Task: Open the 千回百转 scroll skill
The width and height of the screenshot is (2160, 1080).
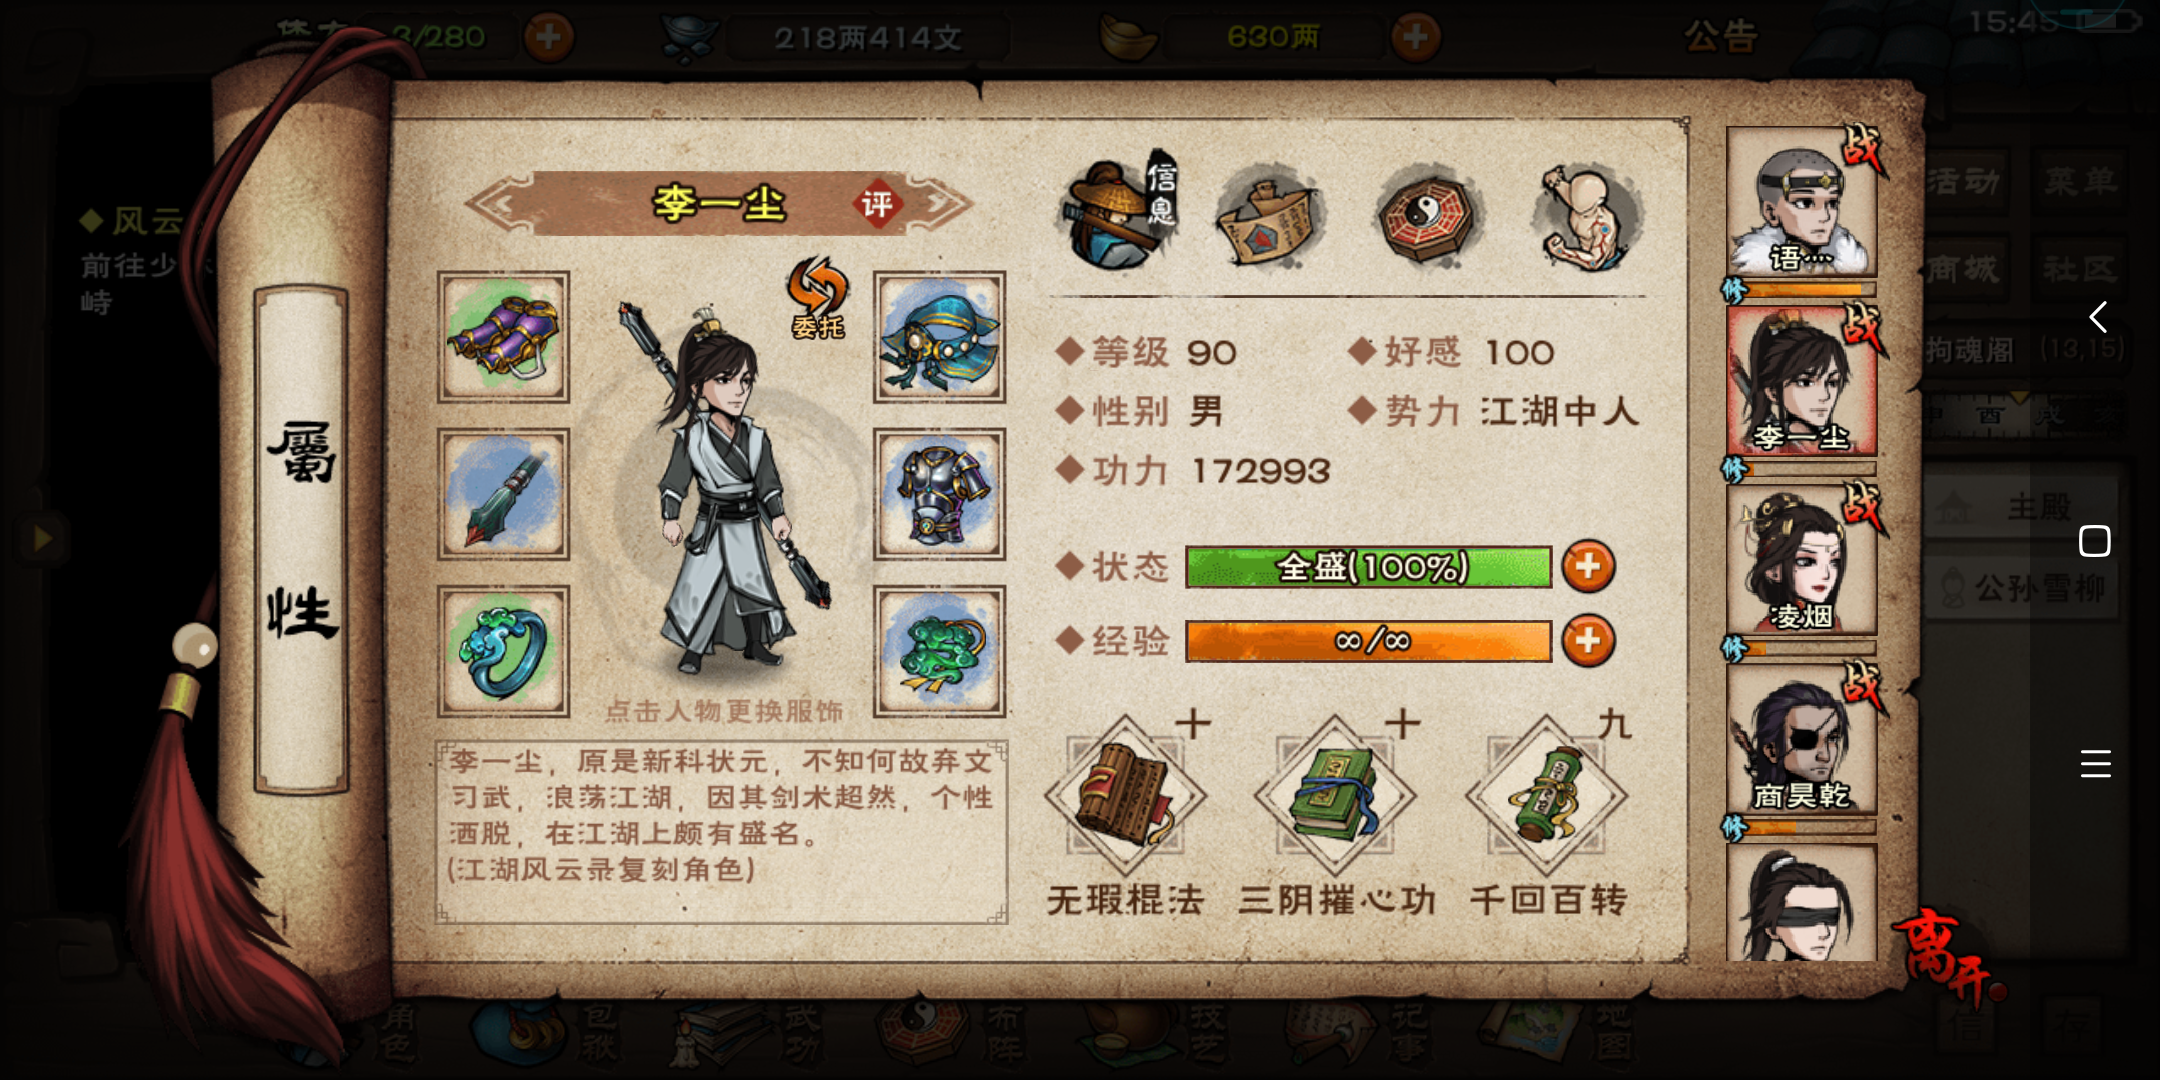Action: [x=1546, y=797]
